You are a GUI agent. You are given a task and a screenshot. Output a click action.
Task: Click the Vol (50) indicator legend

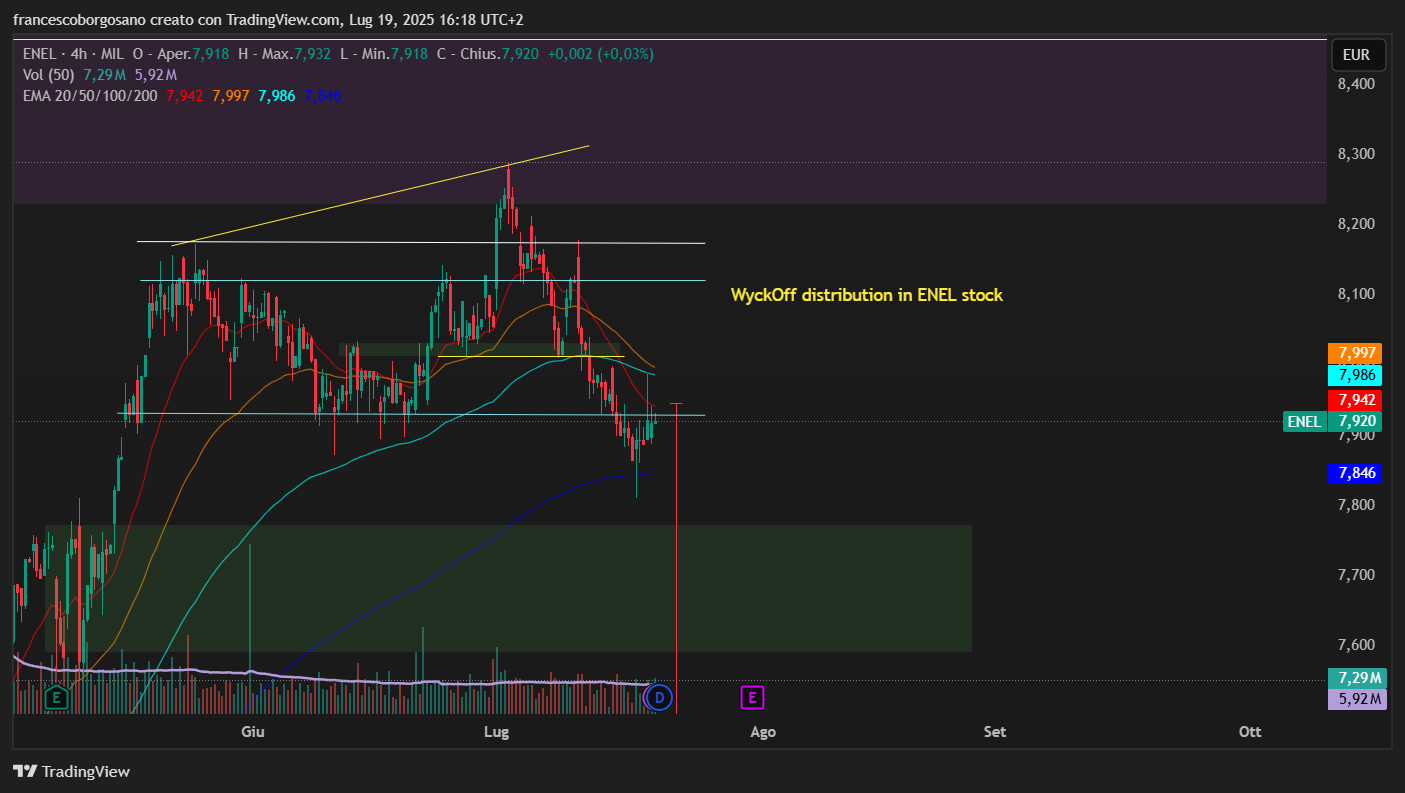(48, 75)
